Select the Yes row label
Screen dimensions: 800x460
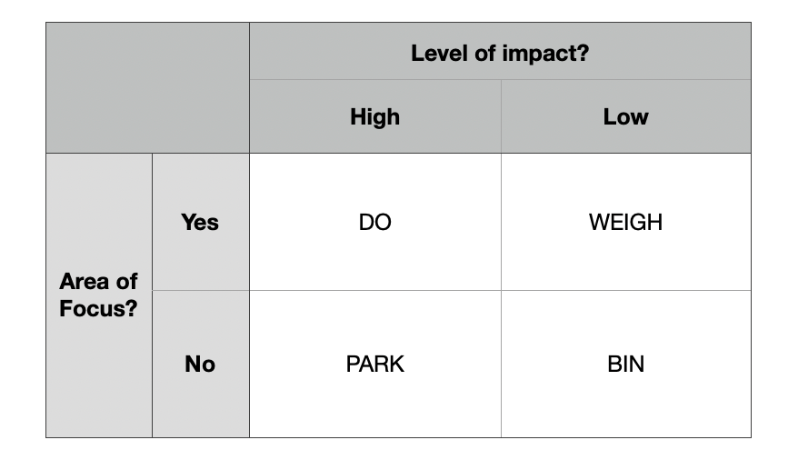(200, 222)
